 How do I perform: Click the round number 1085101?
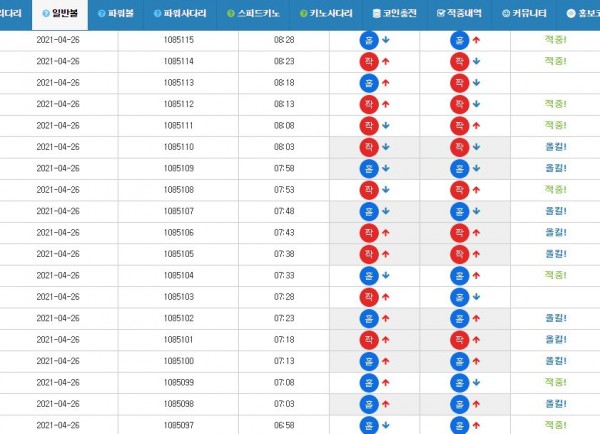tap(179, 340)
